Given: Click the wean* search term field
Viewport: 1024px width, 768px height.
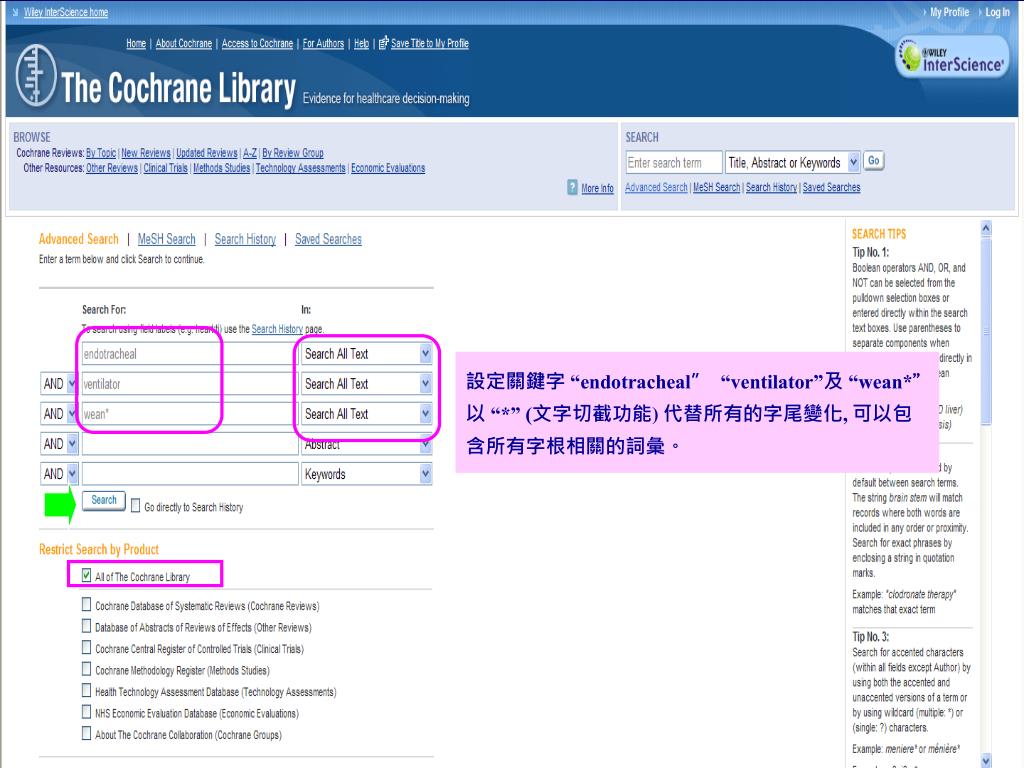Looking at the screenshot, I should point(189,414).
